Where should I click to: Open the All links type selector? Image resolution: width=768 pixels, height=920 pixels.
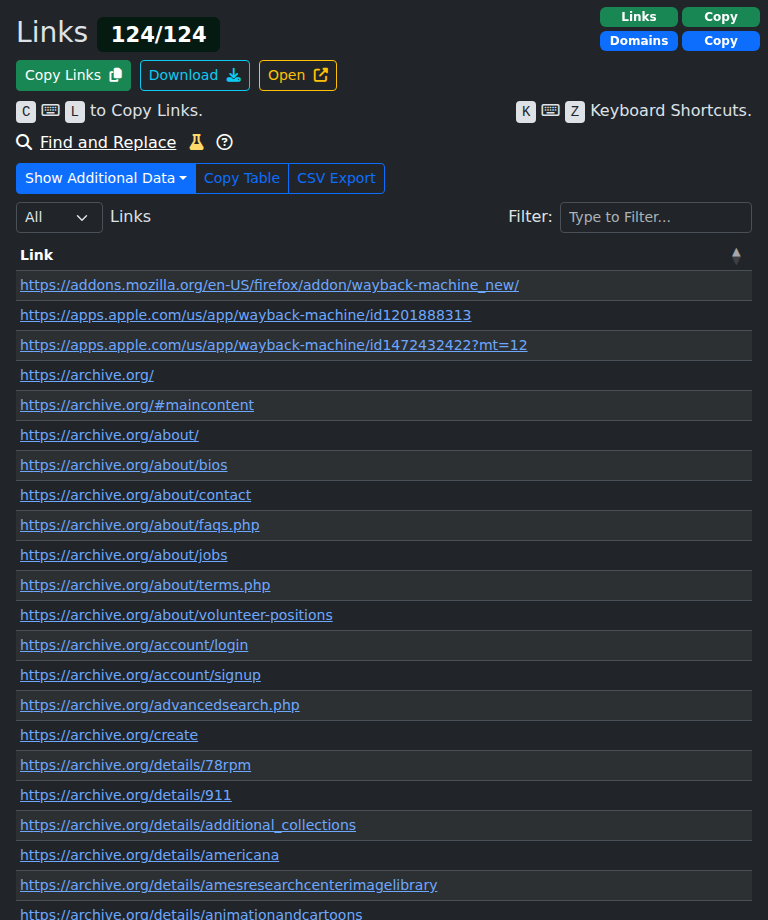click(59, 217)
